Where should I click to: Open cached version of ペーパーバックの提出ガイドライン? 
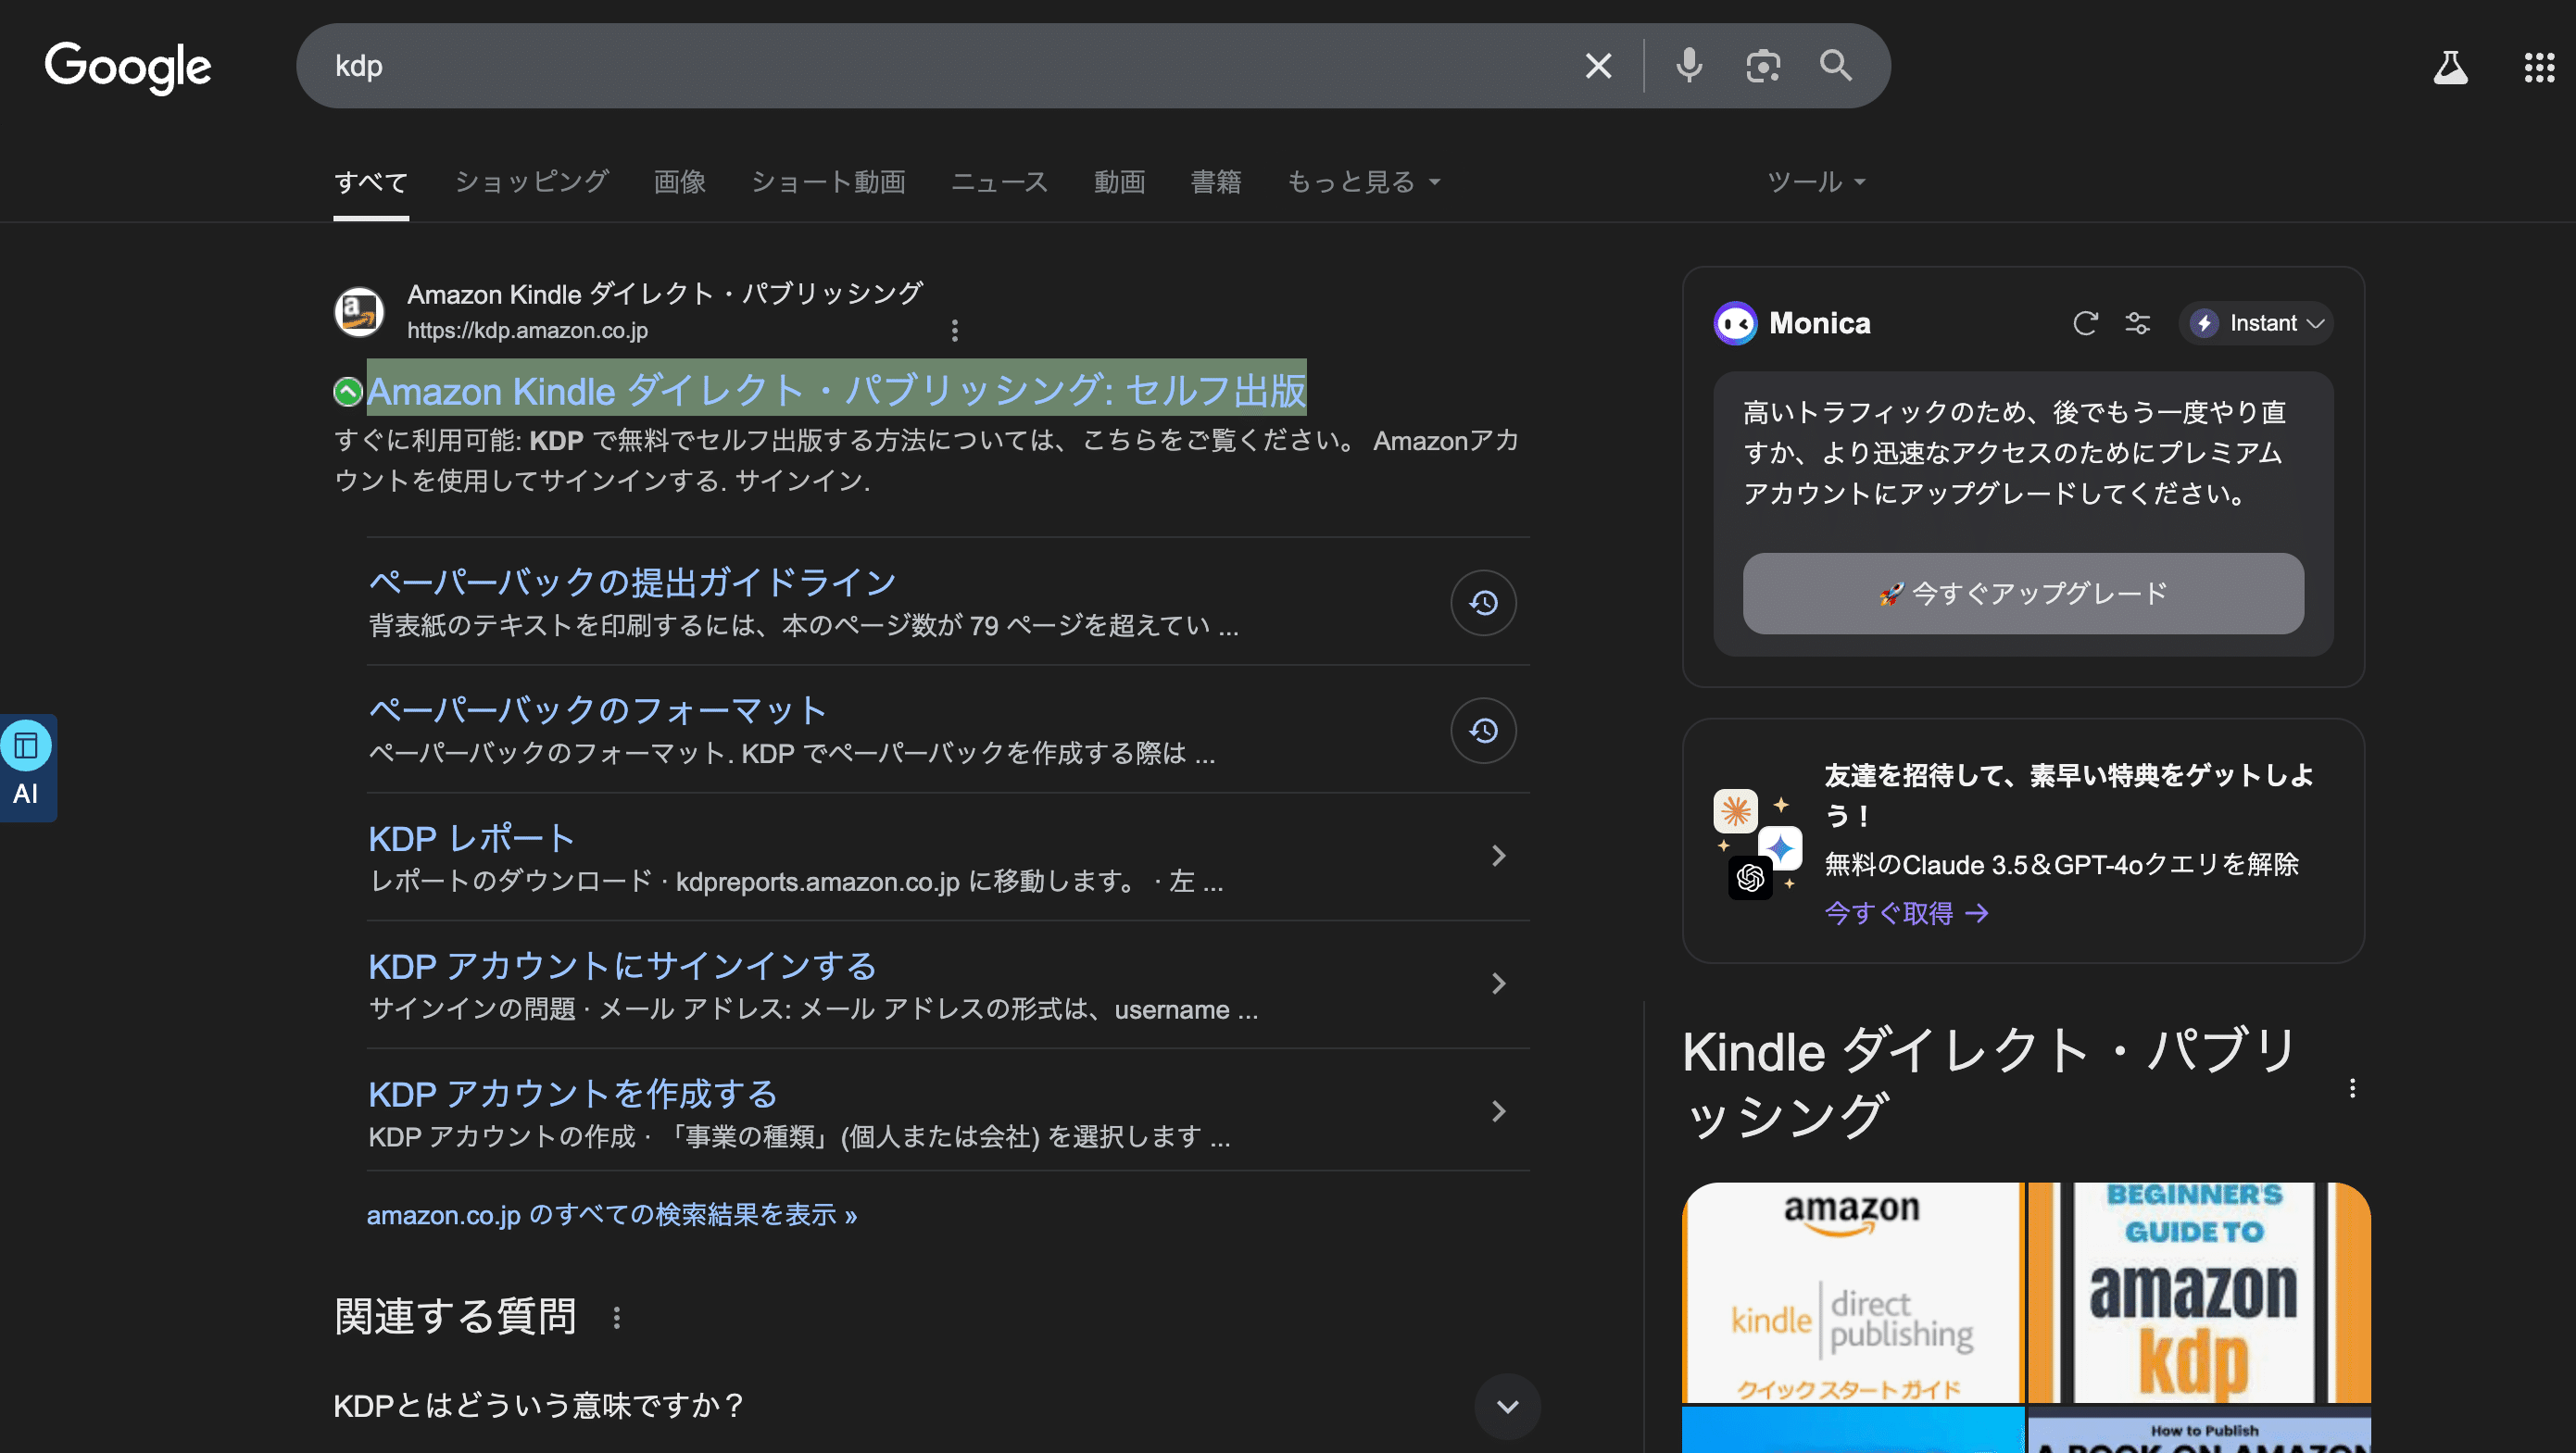(1482, 603)
